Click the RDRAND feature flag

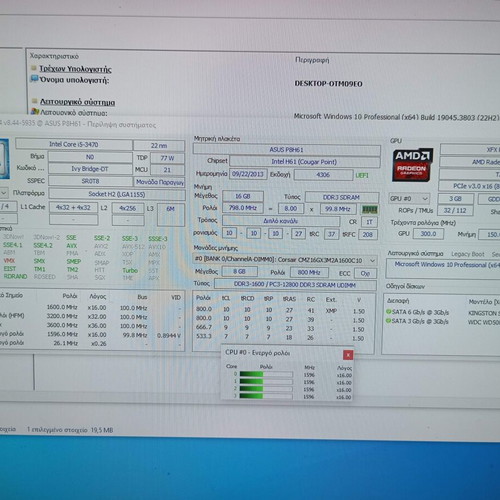pyautogui.click(x=15, y=276)
